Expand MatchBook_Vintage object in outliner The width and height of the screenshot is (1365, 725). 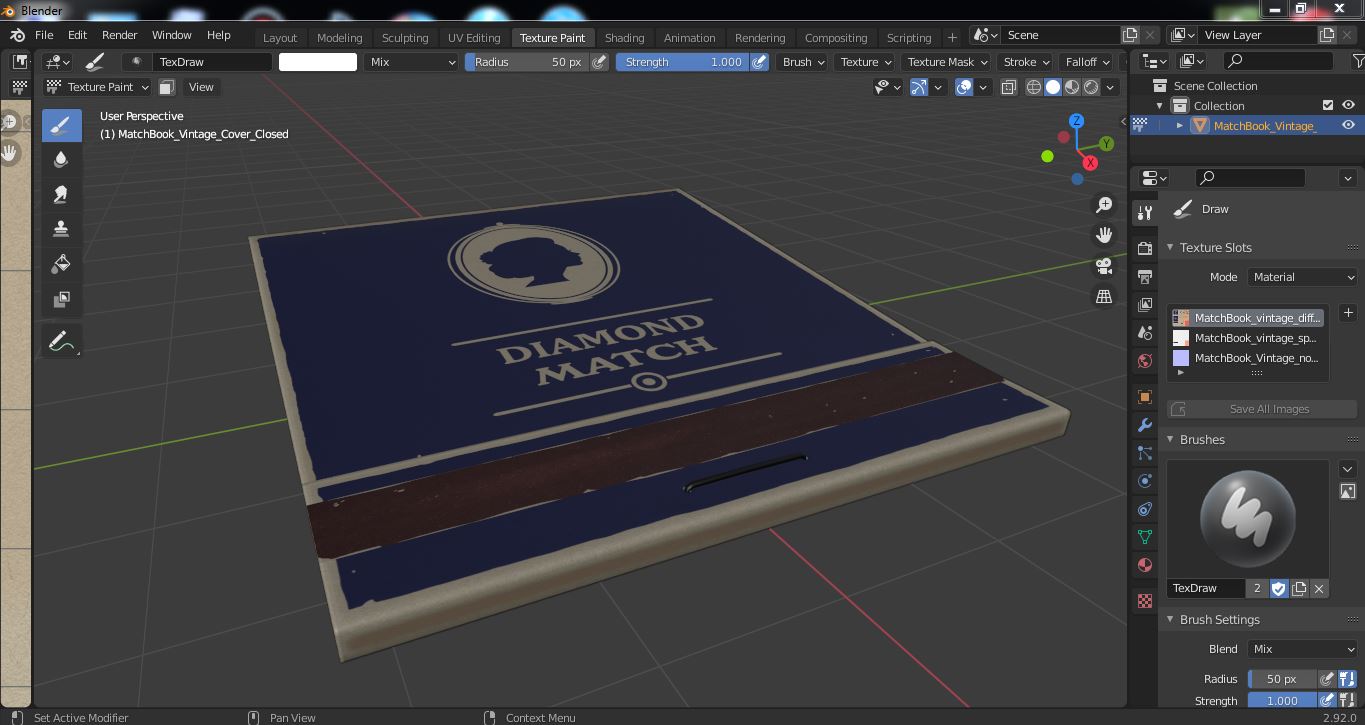[1180, 125]
